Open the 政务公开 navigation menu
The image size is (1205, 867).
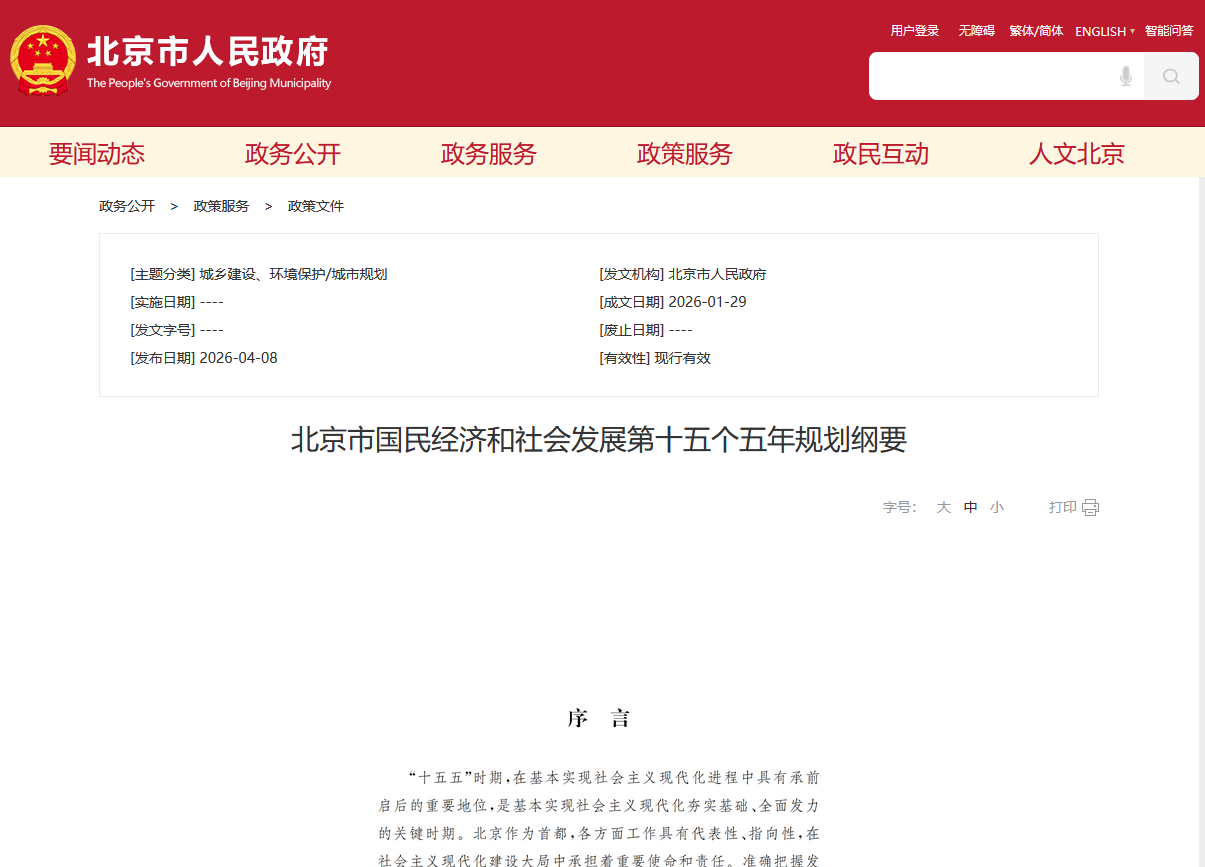[x=293, y=153]
